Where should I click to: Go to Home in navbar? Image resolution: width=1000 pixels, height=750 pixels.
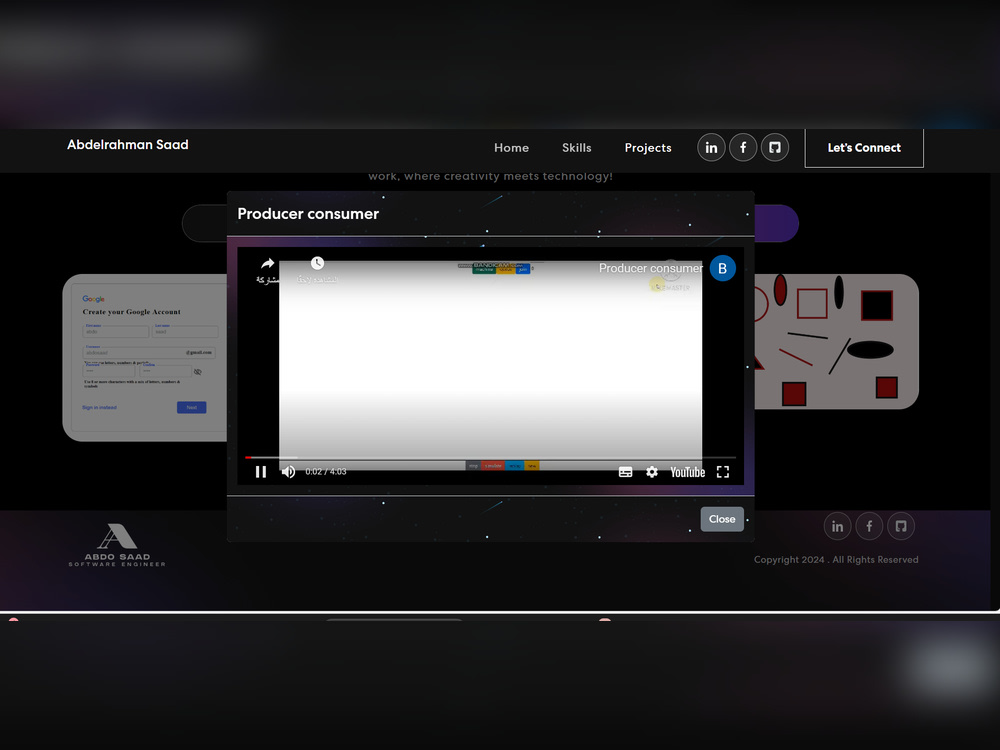click(511, 147)
